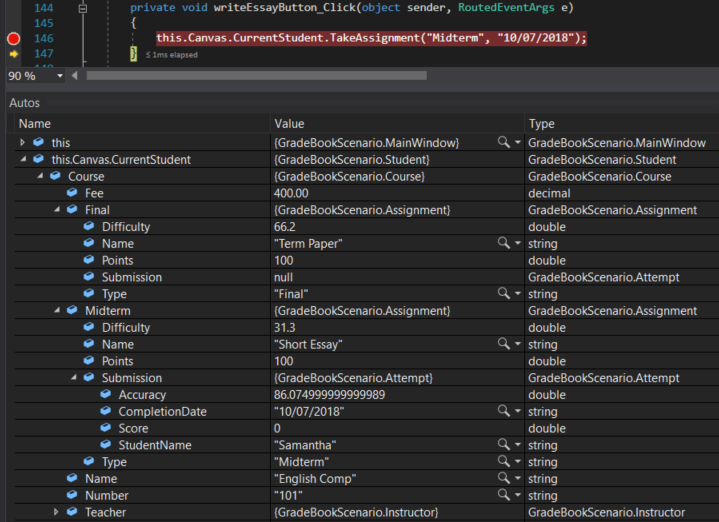Image resolution: width=719 pixels, height=522 pixels.
Task: Expand the Teacher node
Action: pos(56,512)
